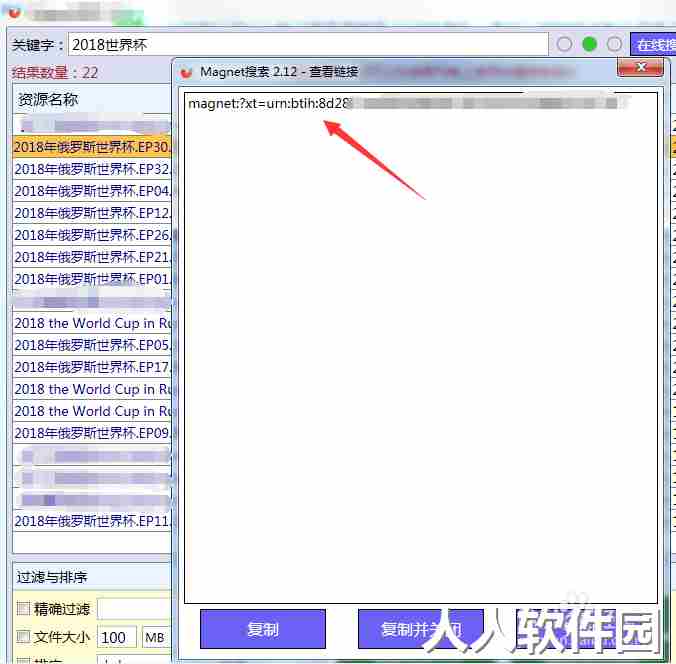Select row 2018年俄罗斯世界杯.EP26
This screenshot has width=676, height=664.
point(92,235)
